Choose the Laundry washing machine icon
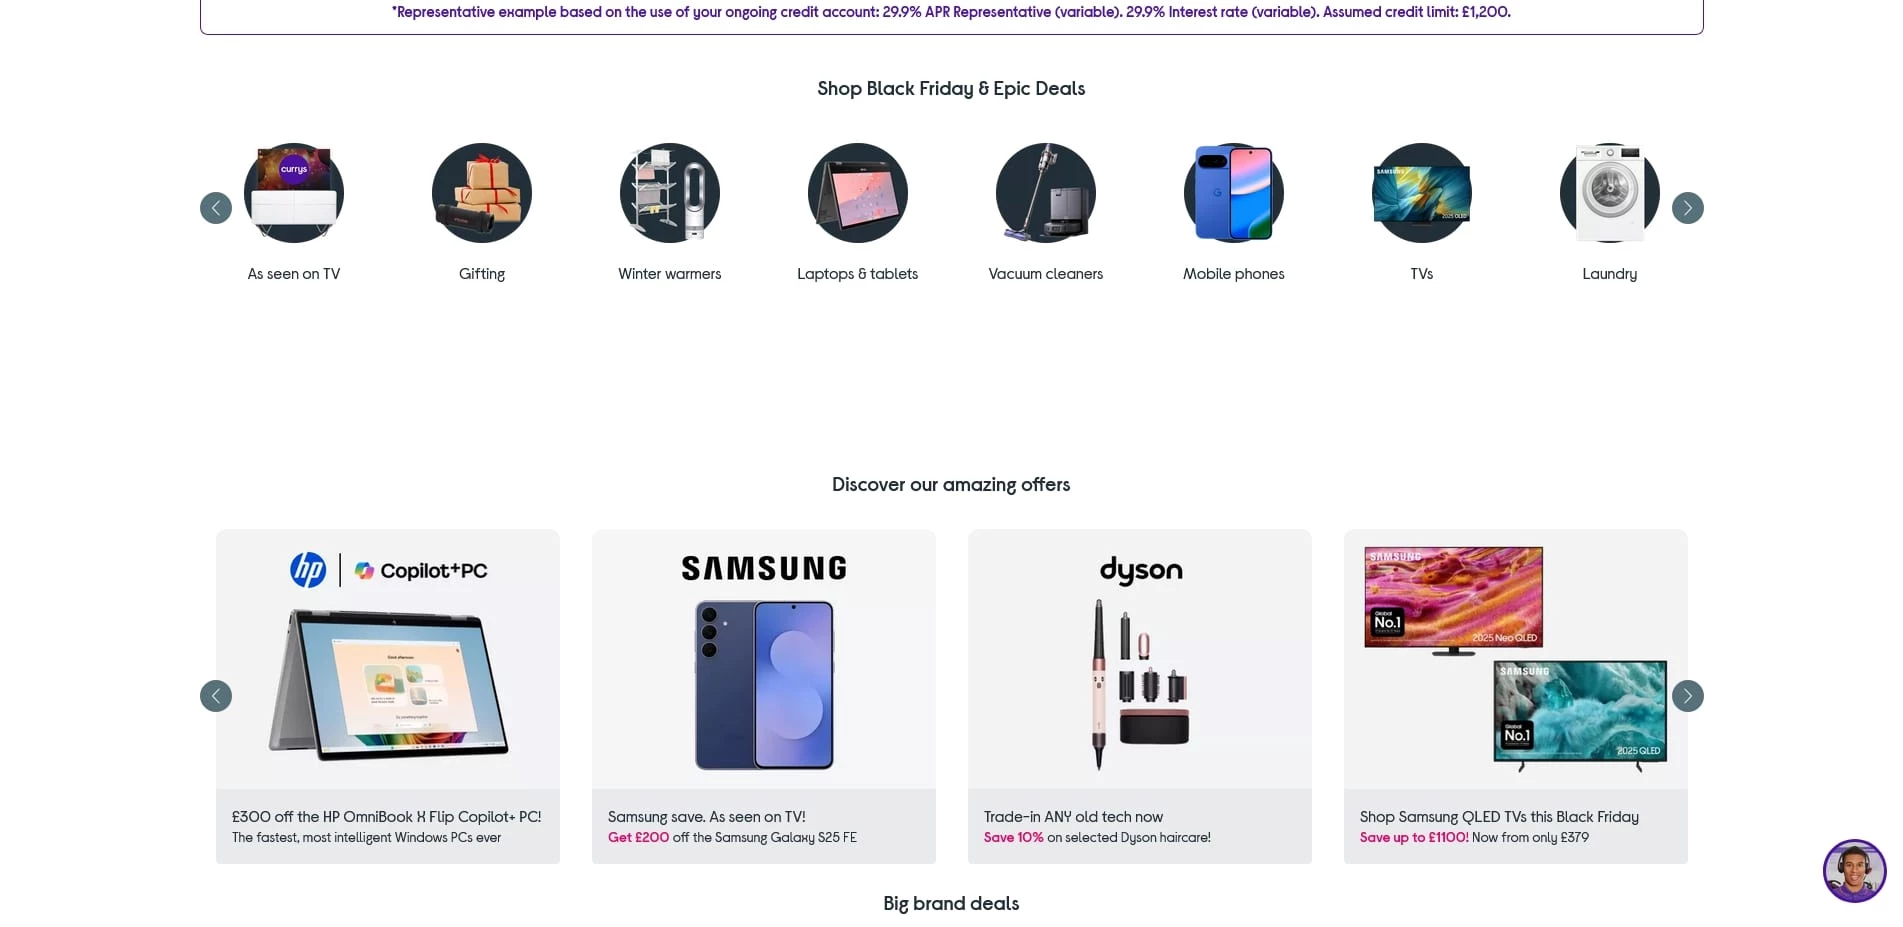The image size is (1903, 927). coord(1610,193)
